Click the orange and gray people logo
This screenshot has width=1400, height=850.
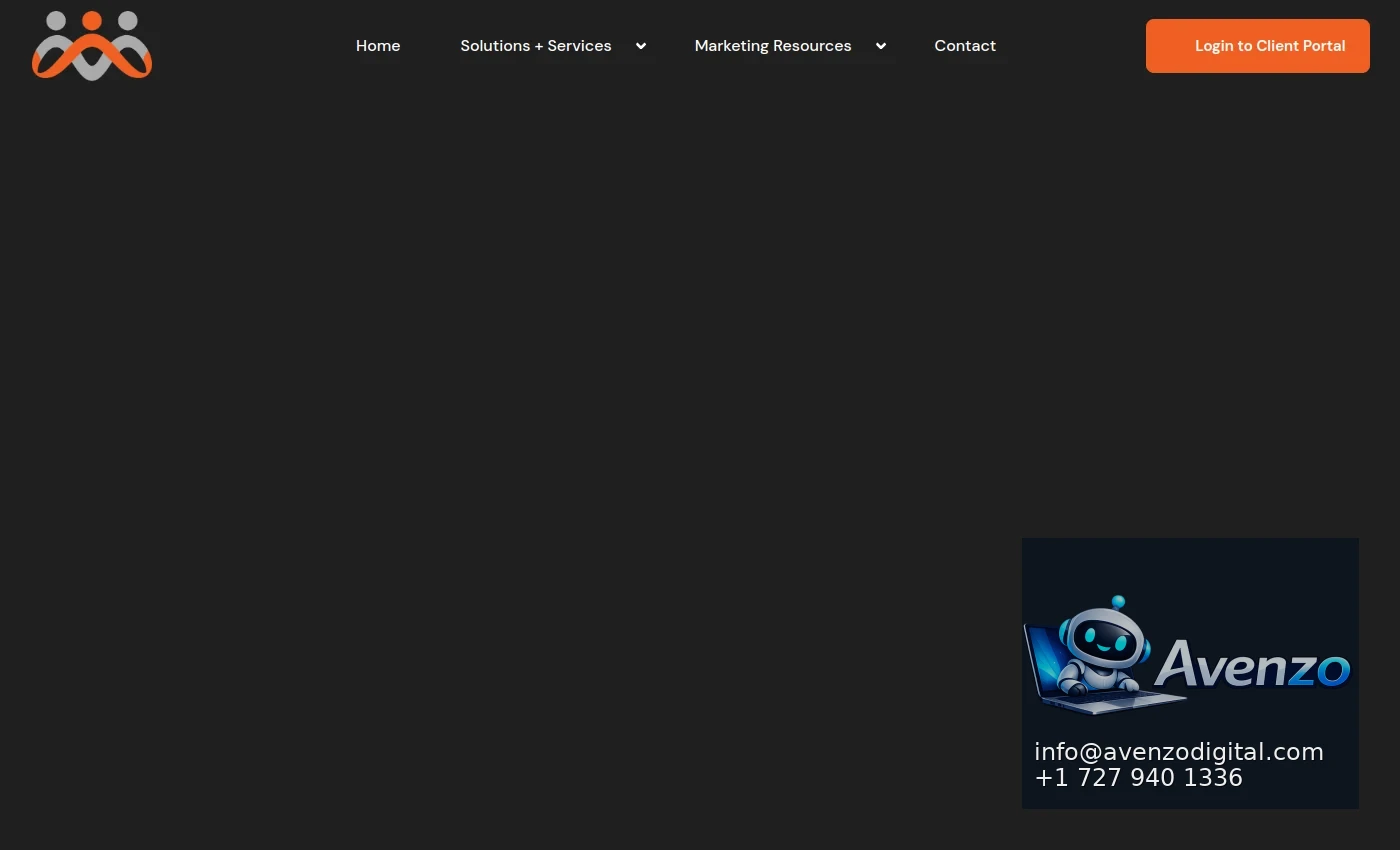(92, 46)
